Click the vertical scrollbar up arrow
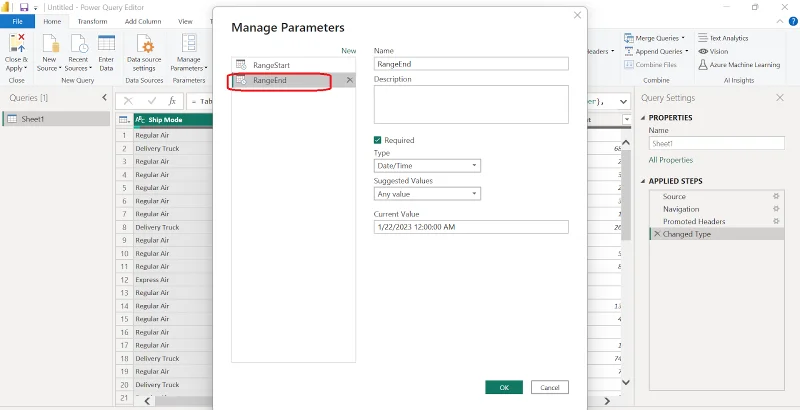This screenshot has height=410, width=800. (626, 143)
